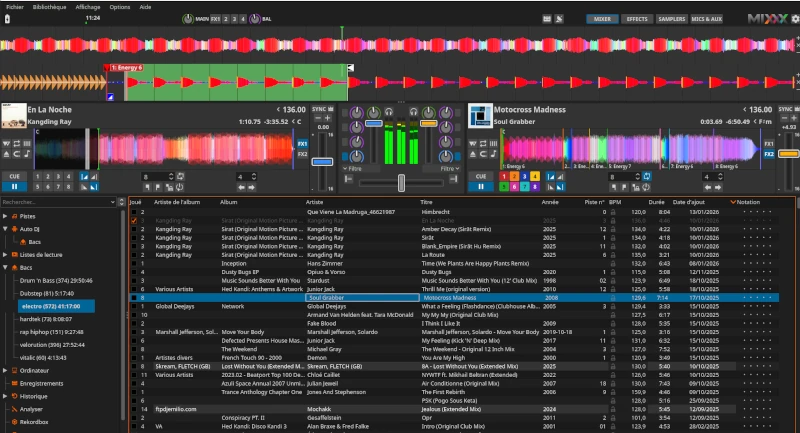
Task: Eject the track from deck 1
Action: (7, 154)
